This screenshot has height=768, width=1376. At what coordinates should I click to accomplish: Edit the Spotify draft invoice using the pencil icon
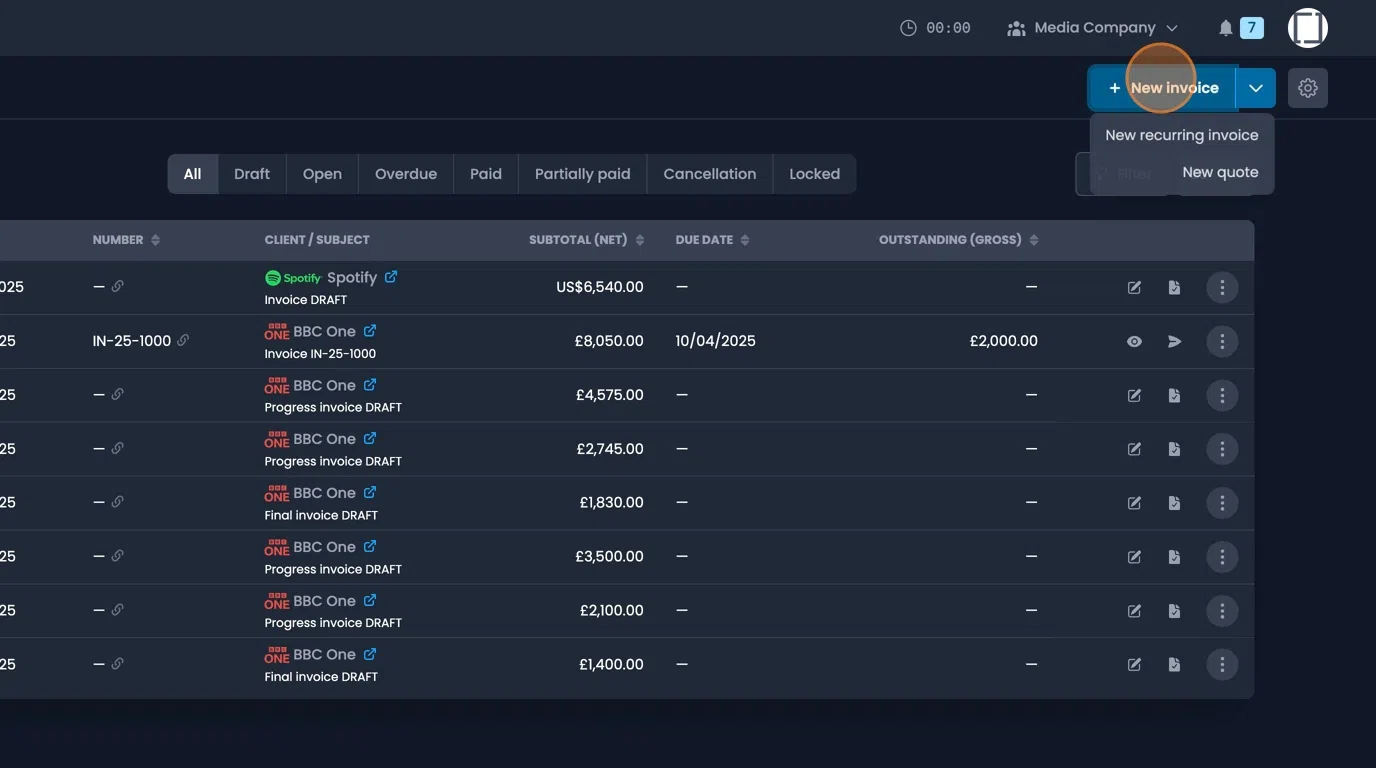tap(1134, 287)
